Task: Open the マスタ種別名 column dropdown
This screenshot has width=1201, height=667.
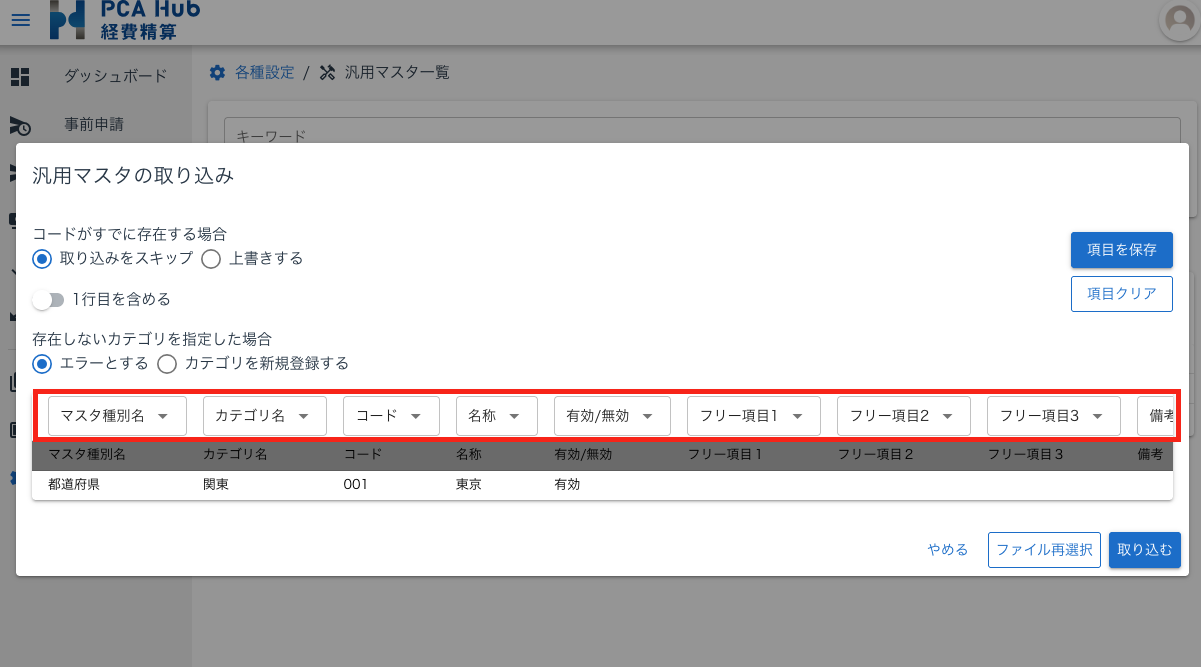Action: (117, 415)
